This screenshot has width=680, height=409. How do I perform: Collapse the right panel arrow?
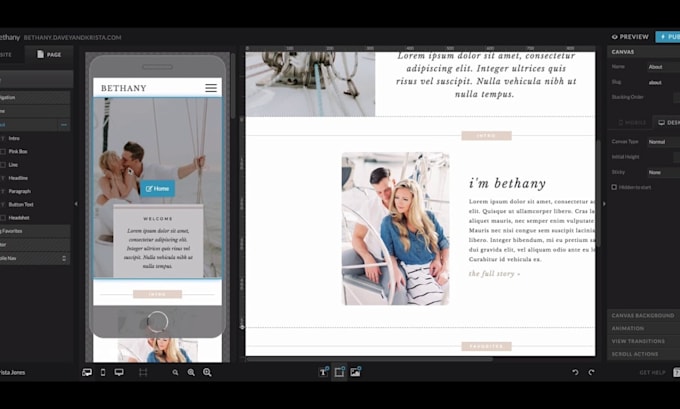pyautogui.click(x=604, y=204)
